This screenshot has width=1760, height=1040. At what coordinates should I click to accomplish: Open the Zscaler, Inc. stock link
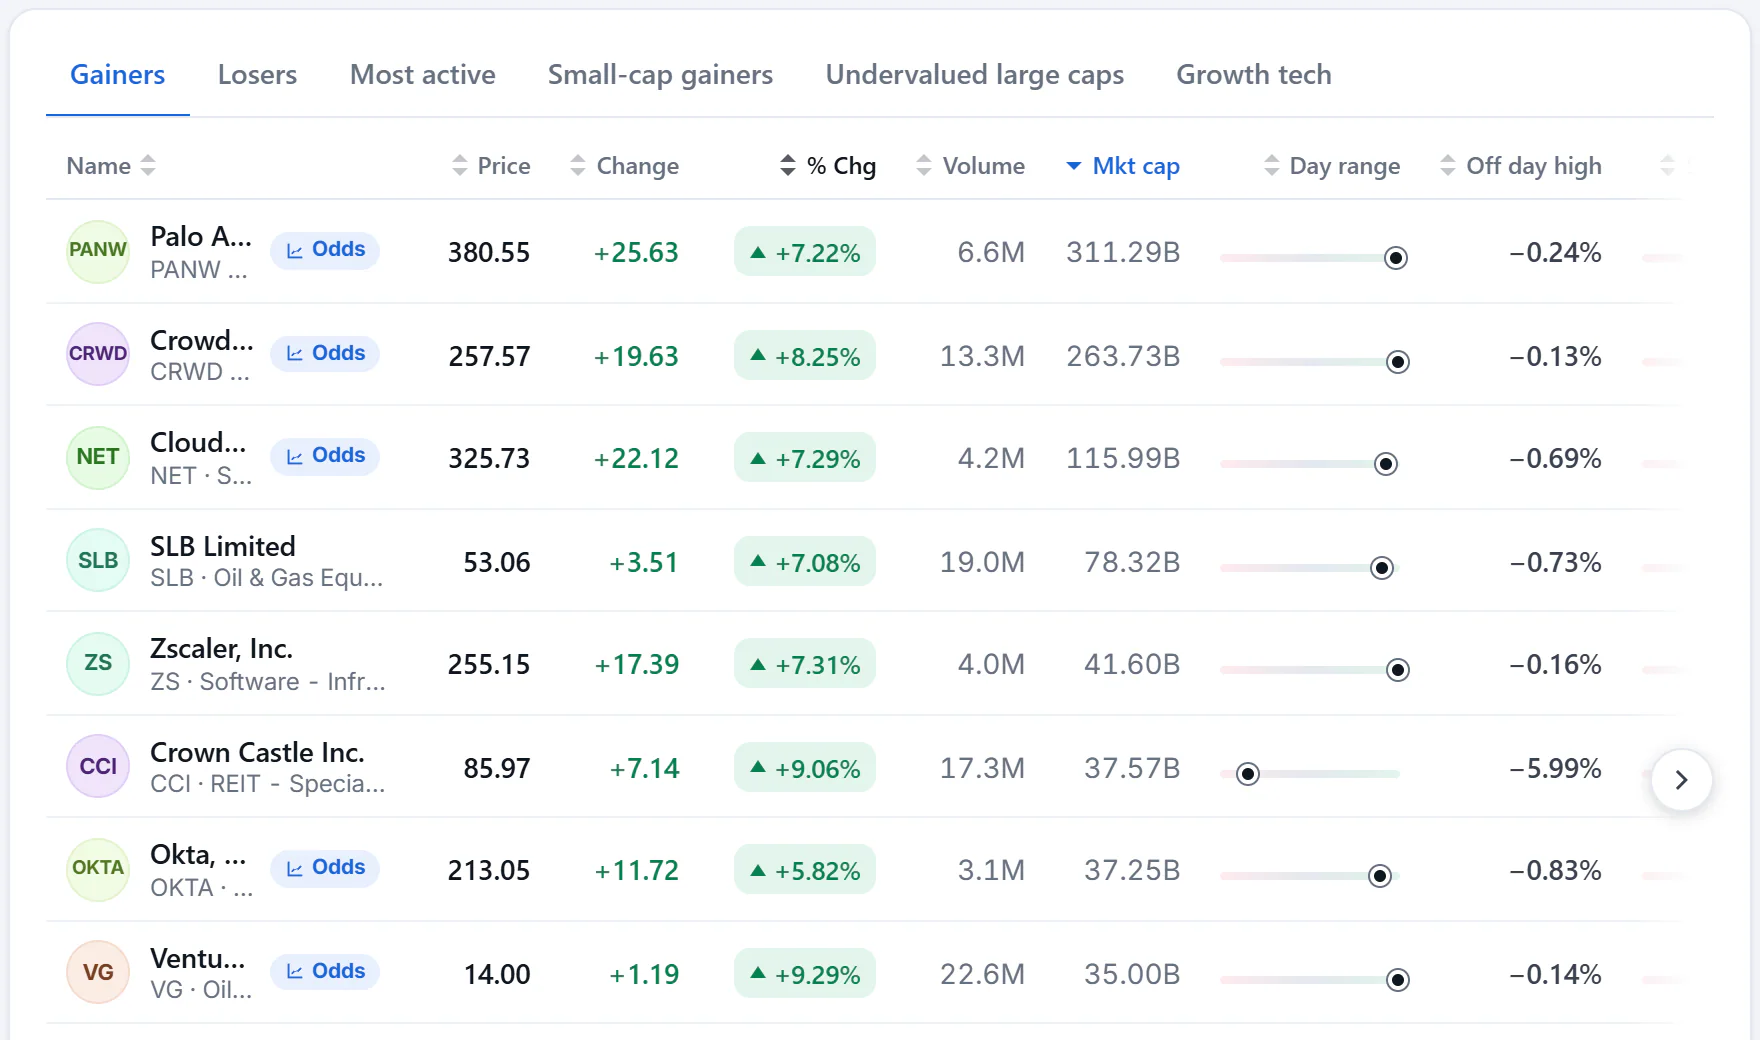click(221, 649)
